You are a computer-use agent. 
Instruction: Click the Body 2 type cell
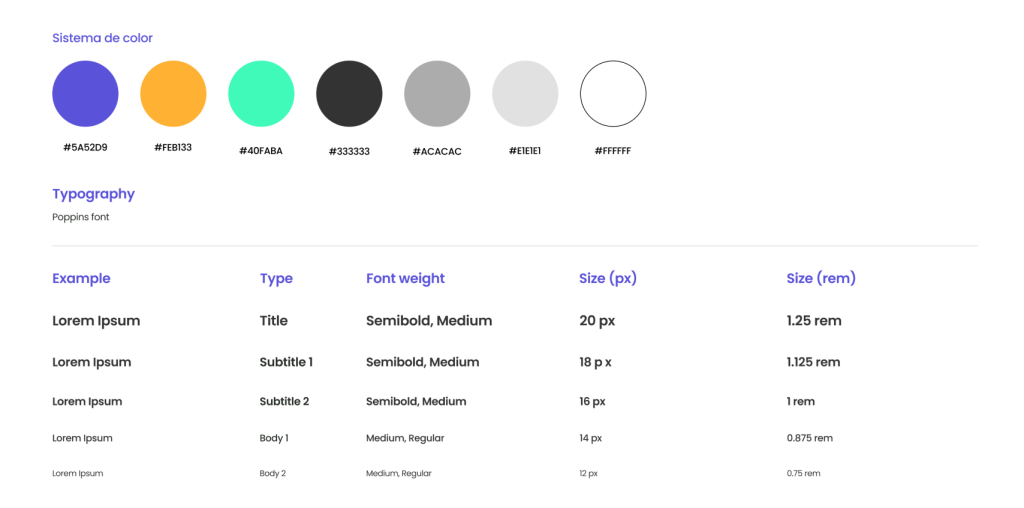pos(273,473)
